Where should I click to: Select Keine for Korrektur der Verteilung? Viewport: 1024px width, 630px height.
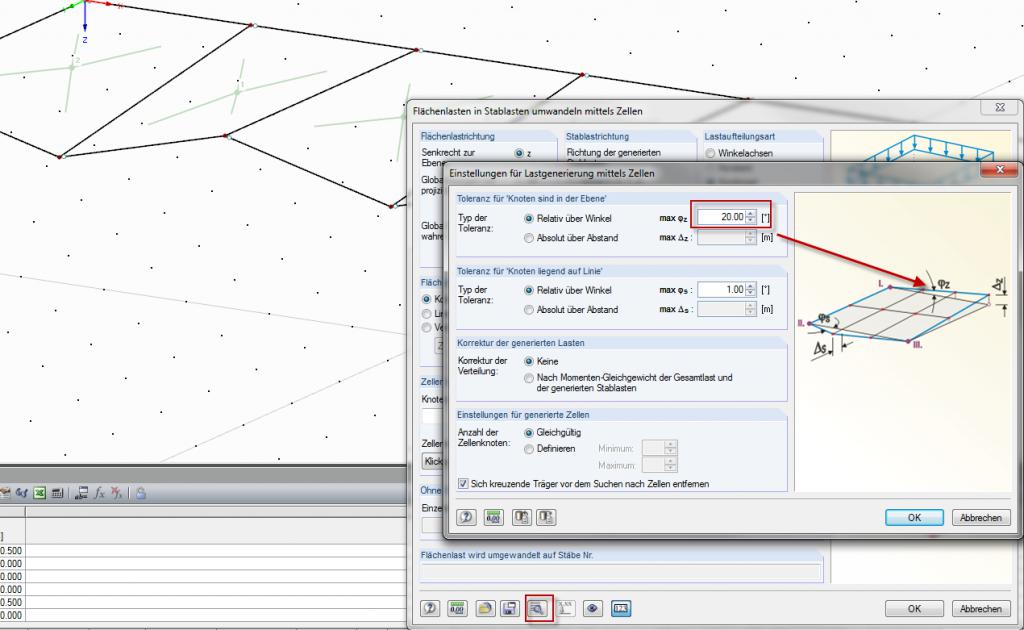click(x=529, y=361)
